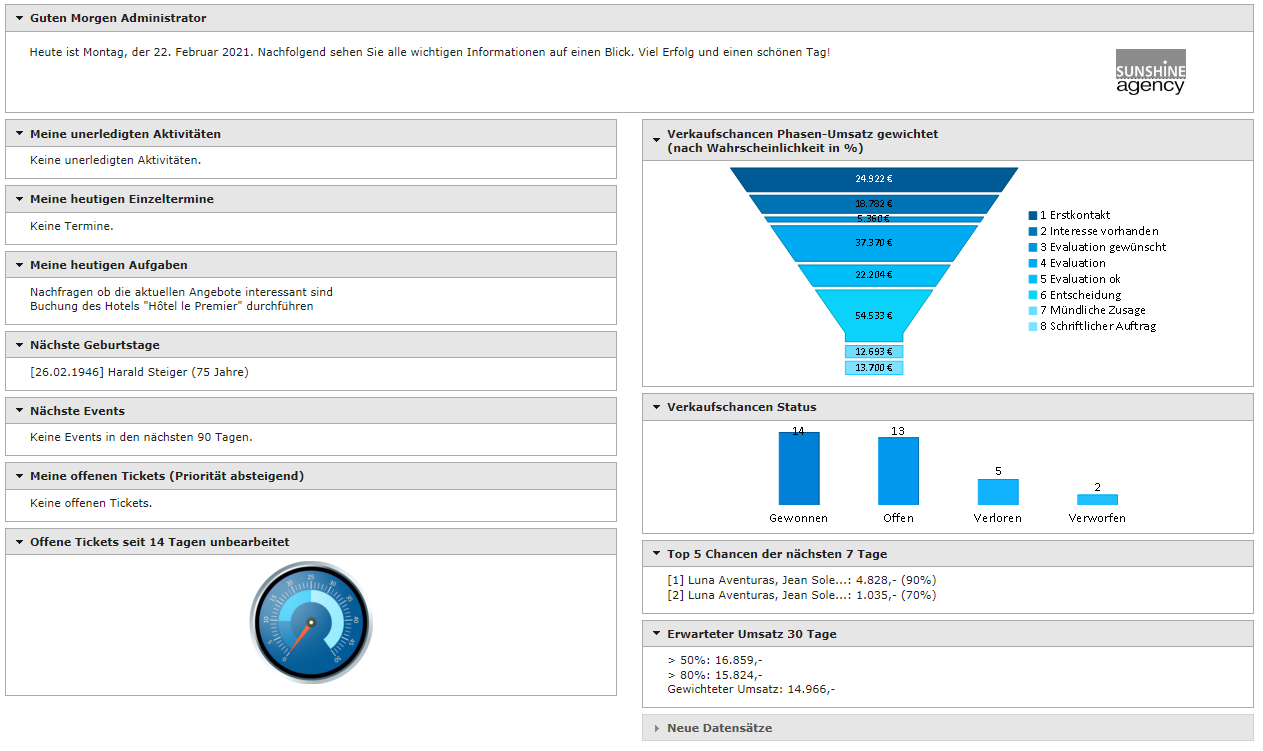Collapse the Verkaufschancen Status panel
Image resolution: width=1263 pixels, height=751 pixels.
tap(656, 407)
